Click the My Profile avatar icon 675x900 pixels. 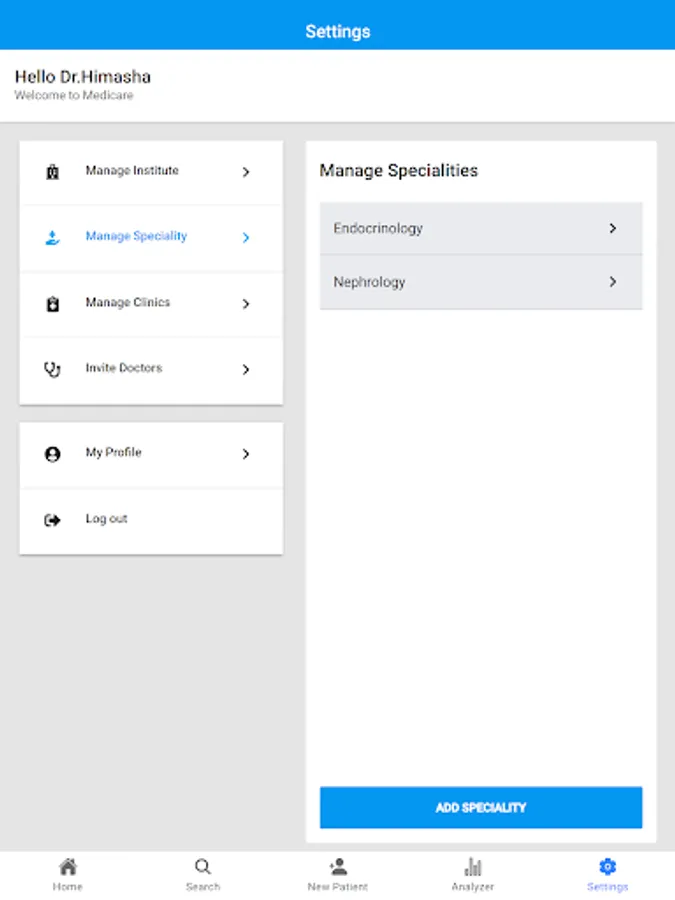pos(53,454)
